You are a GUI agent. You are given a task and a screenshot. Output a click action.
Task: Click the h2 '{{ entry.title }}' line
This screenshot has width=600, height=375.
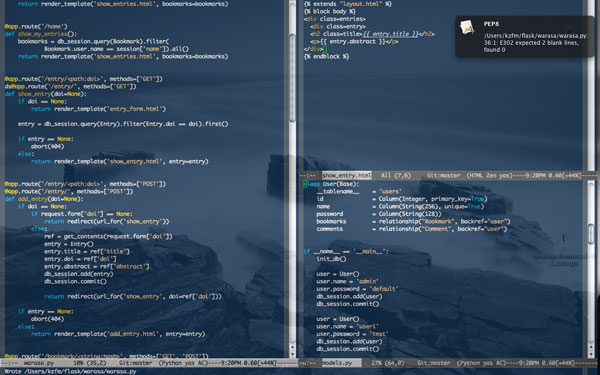372,34
